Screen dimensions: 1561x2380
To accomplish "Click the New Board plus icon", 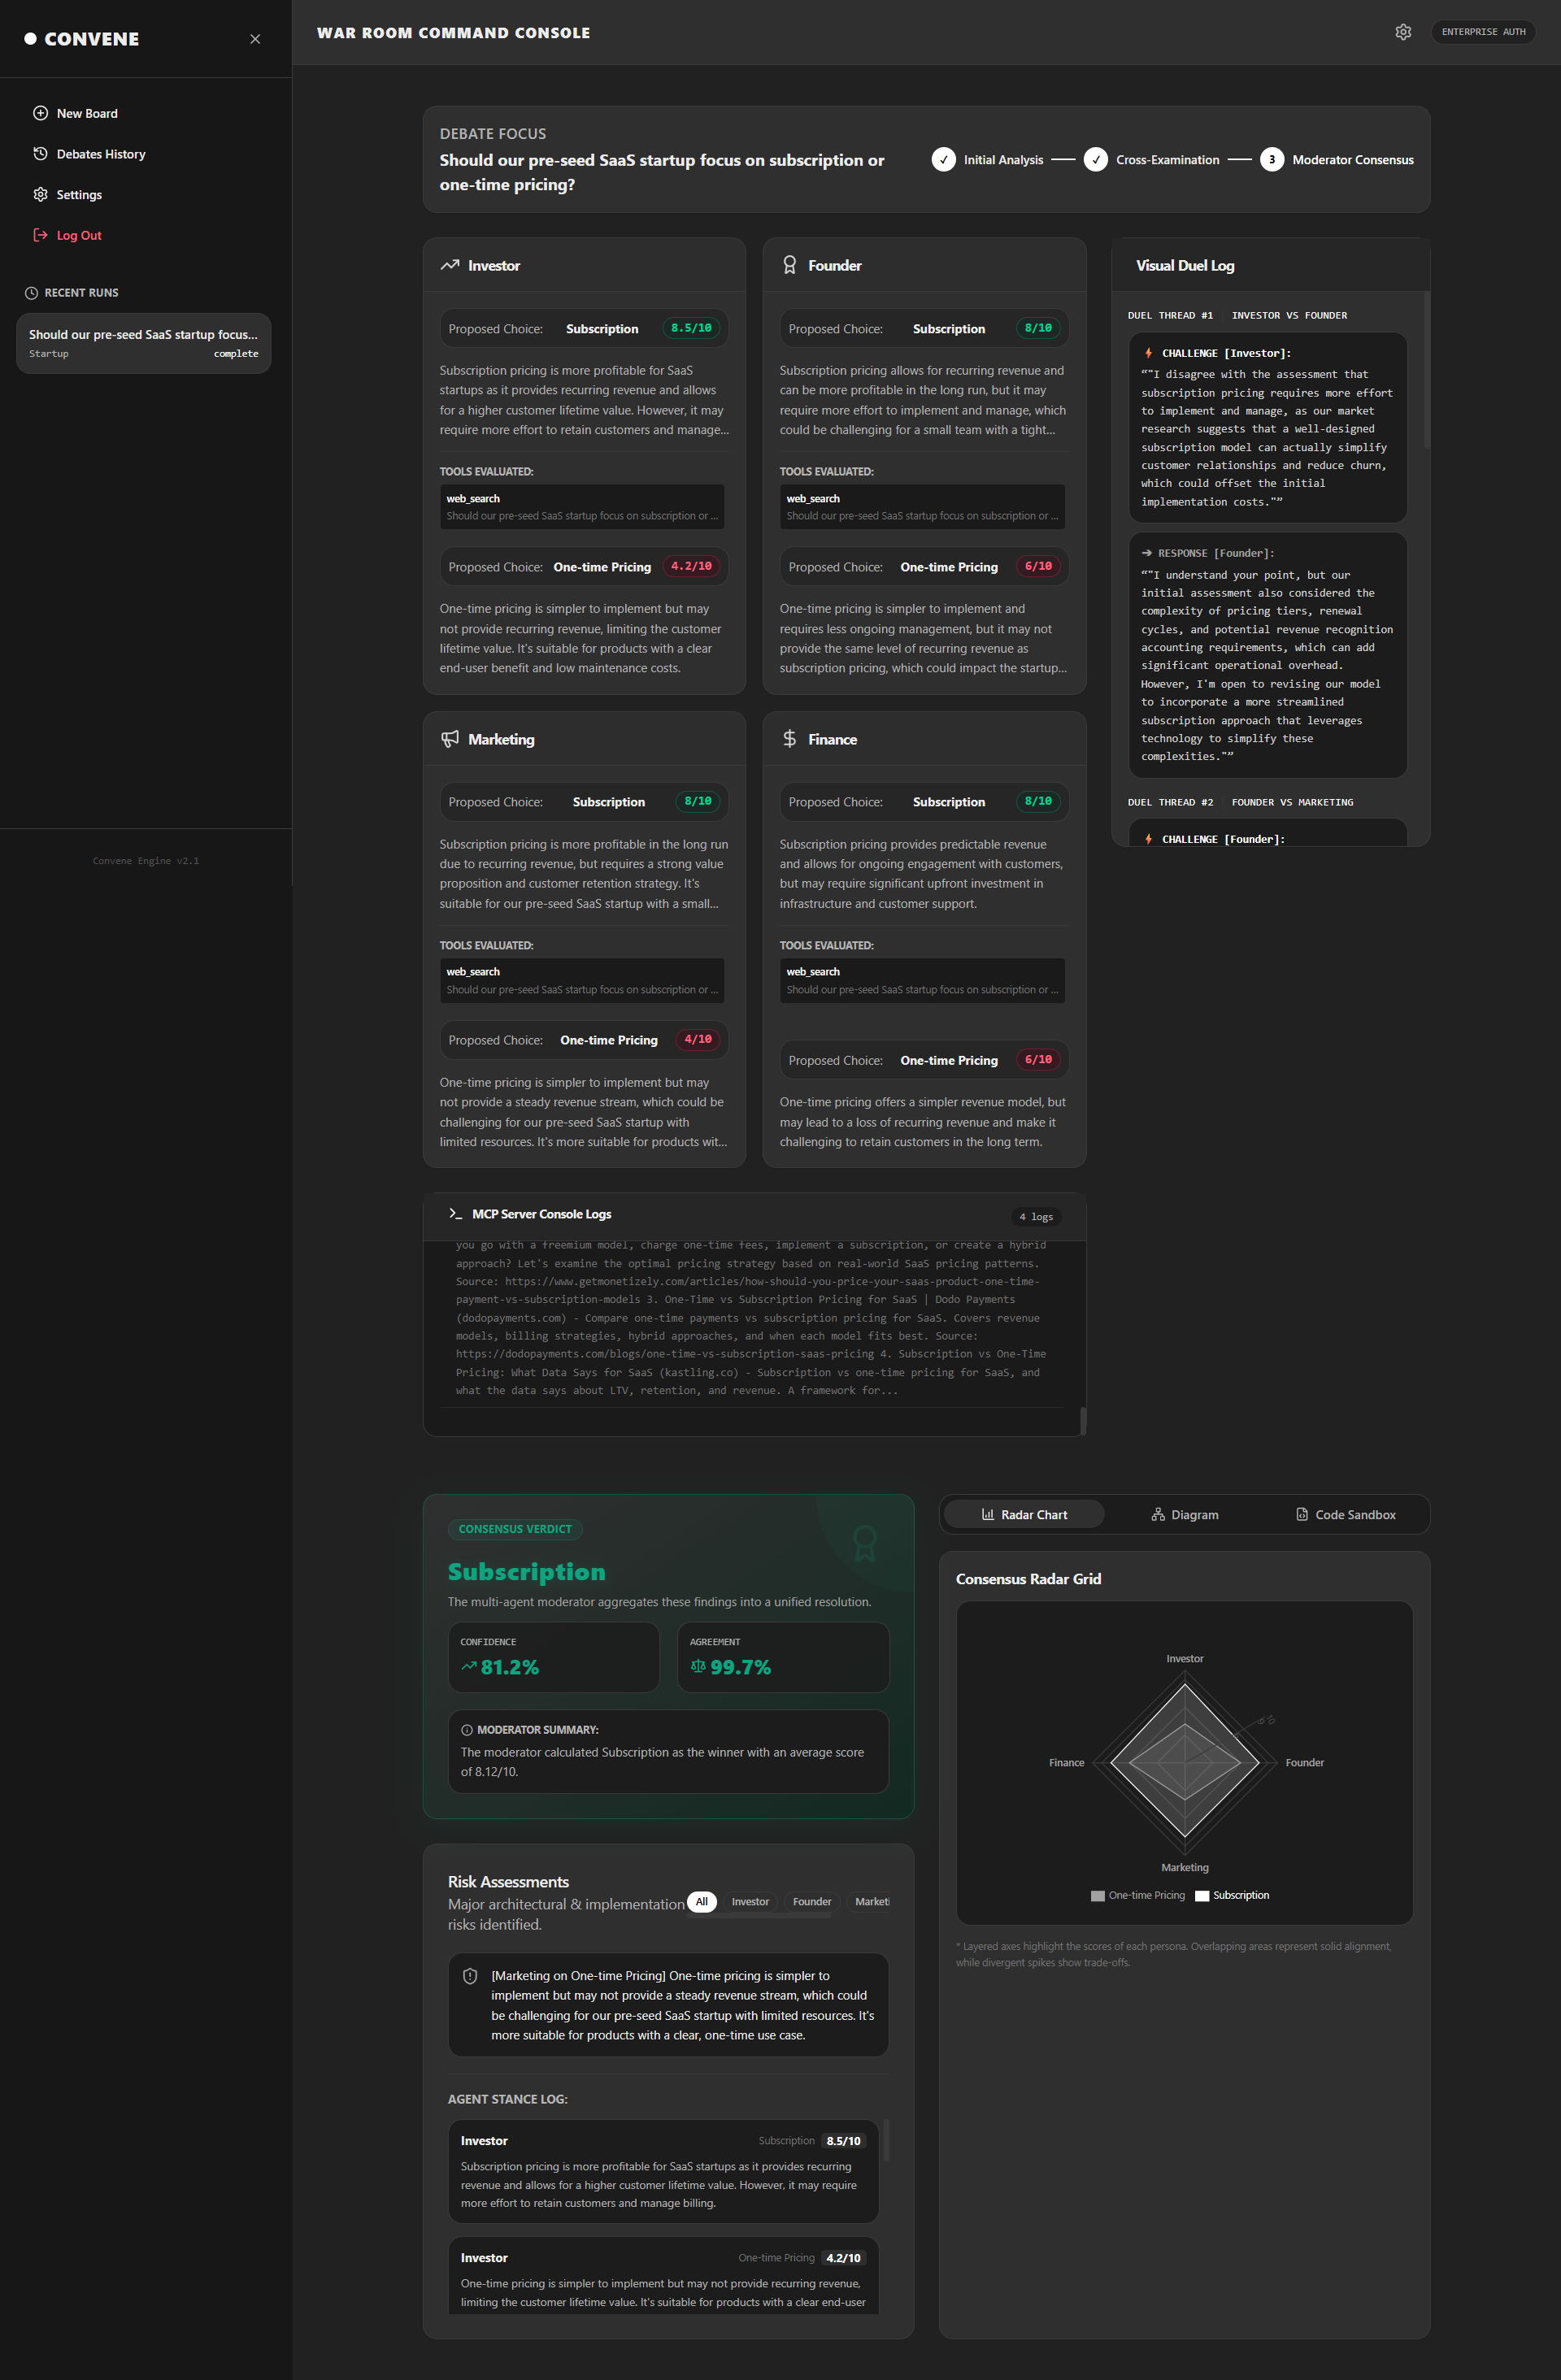I will tap(40, 113).
